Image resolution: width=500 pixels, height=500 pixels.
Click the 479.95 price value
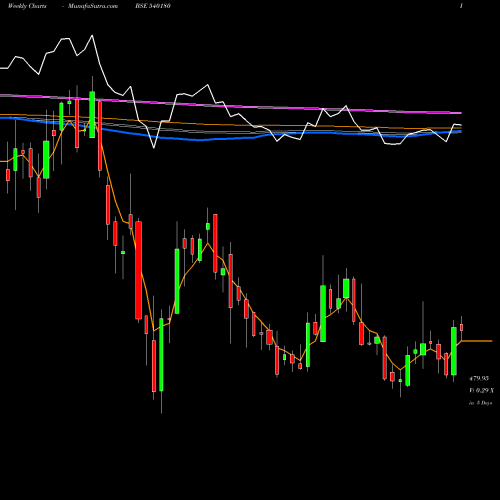click(479, 378)
